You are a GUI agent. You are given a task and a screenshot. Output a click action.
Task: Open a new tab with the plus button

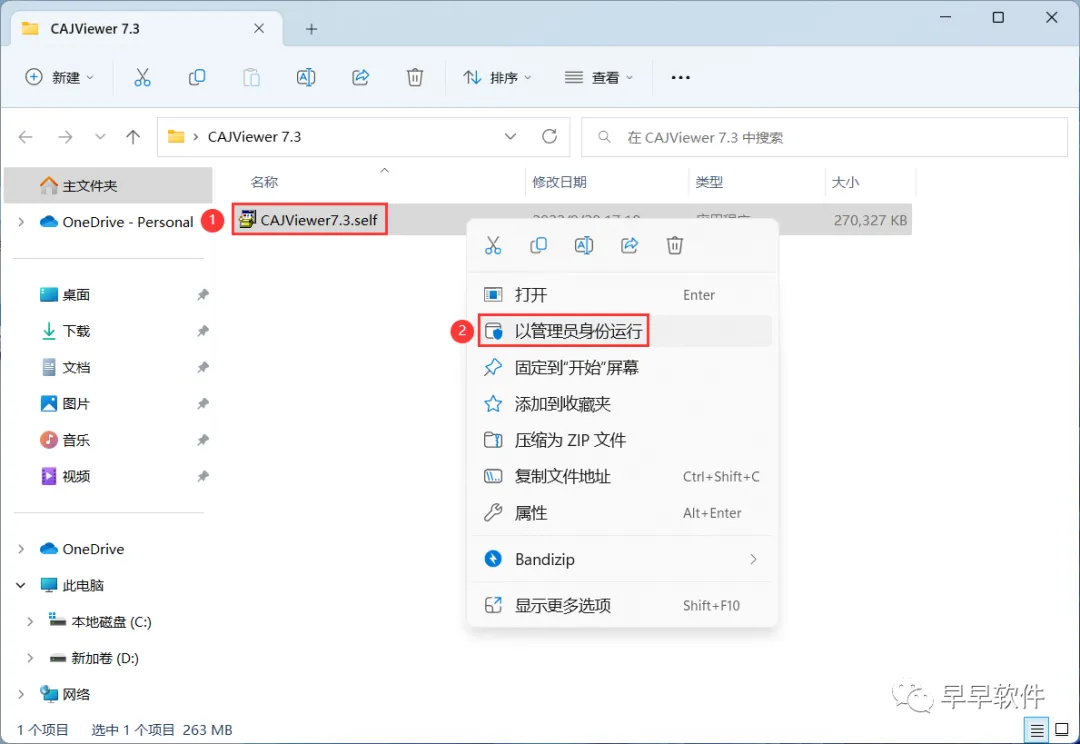point(311,29)
